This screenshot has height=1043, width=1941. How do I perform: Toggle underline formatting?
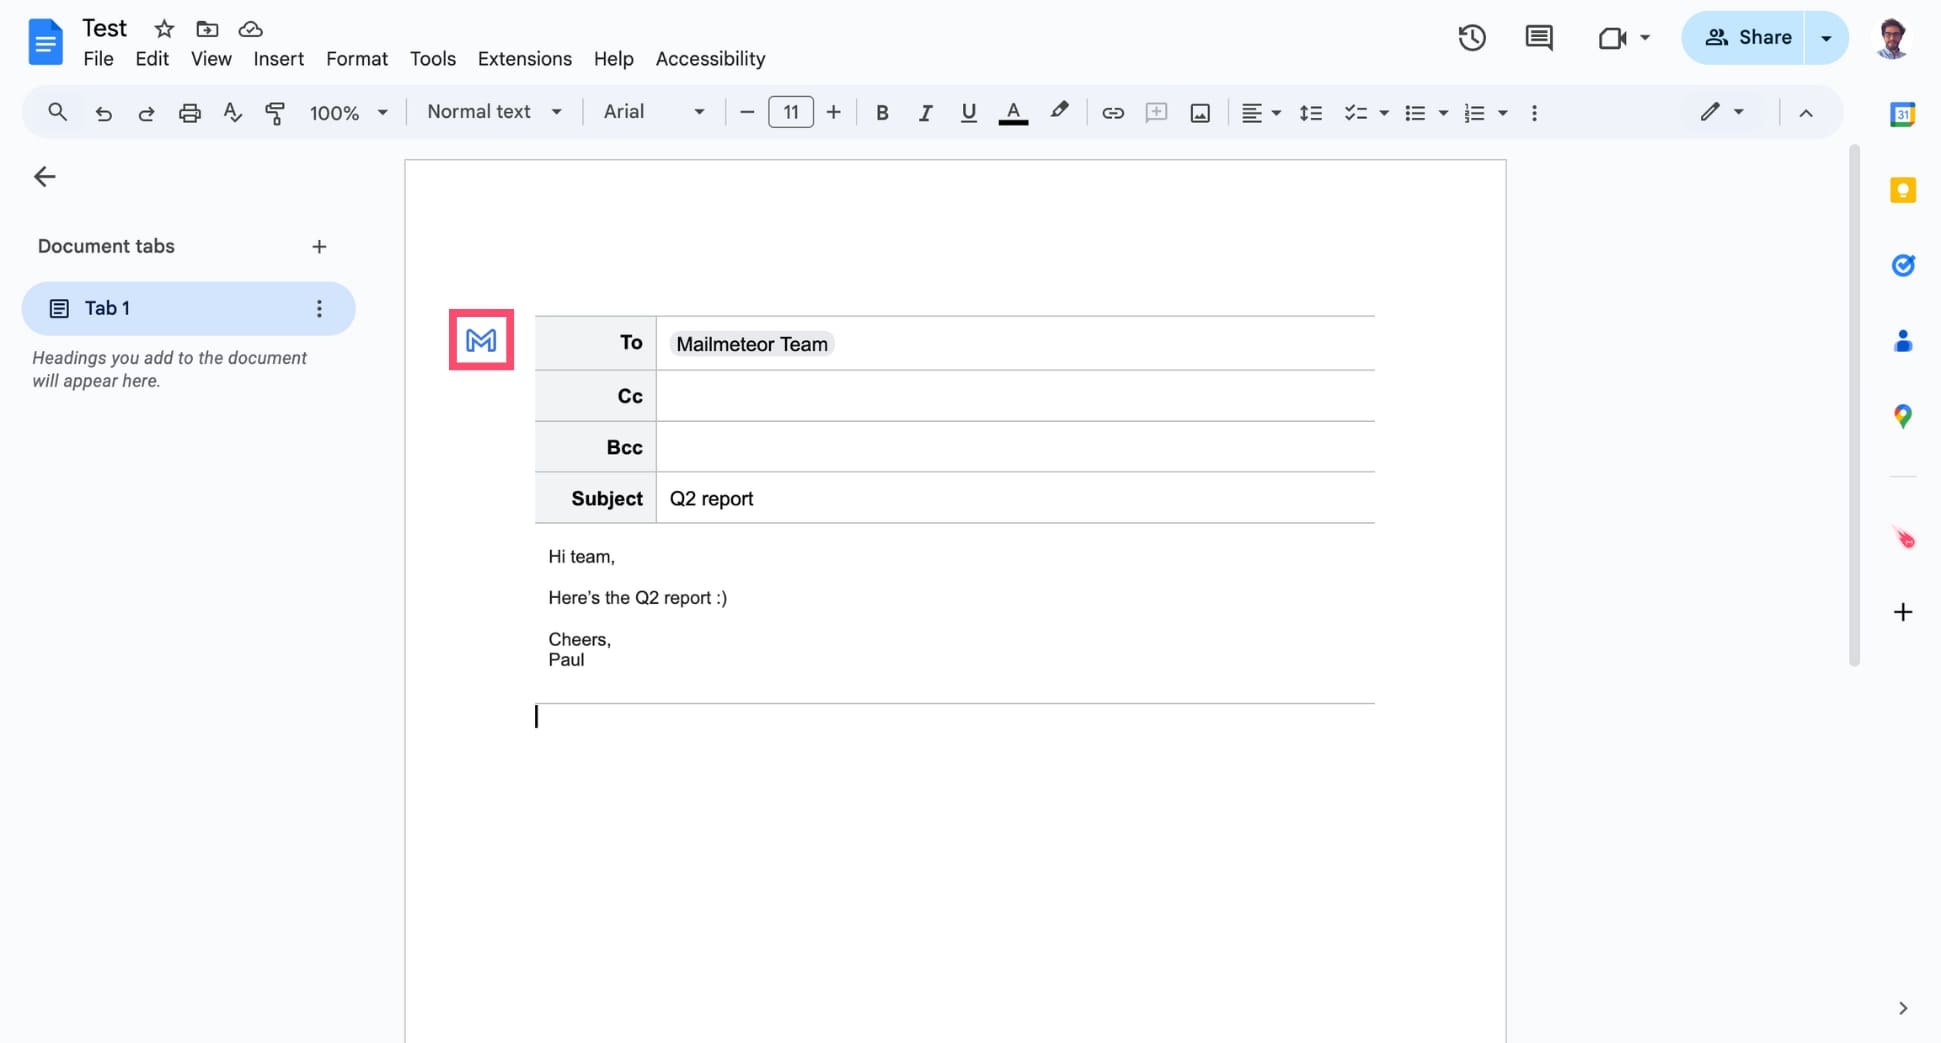[968, 112]
